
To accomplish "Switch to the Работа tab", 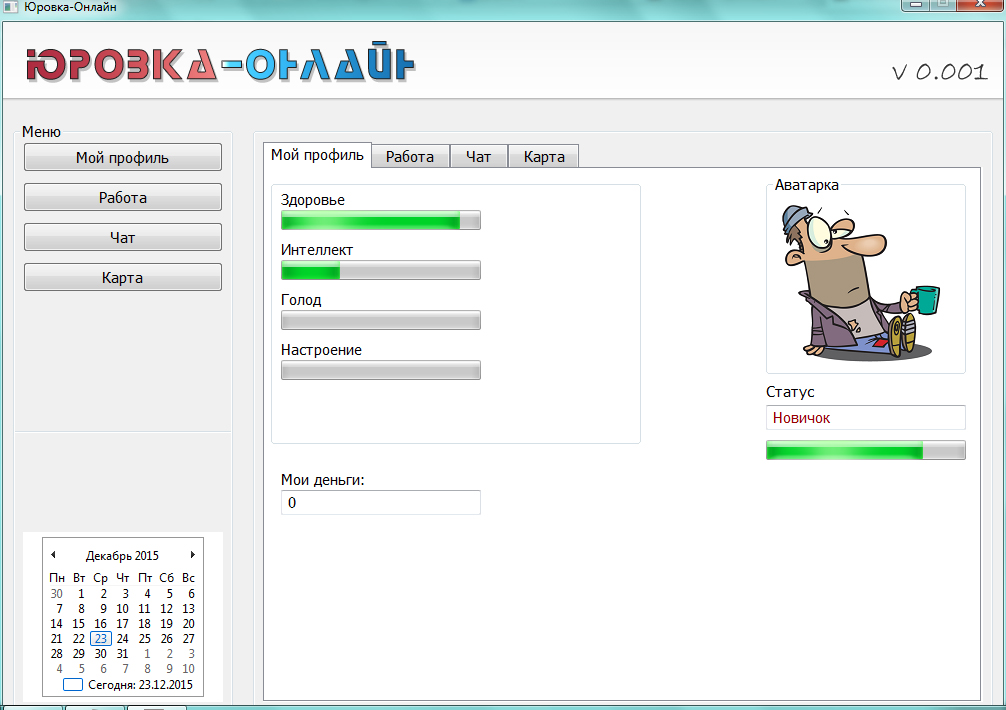I will tap(410, 157).
